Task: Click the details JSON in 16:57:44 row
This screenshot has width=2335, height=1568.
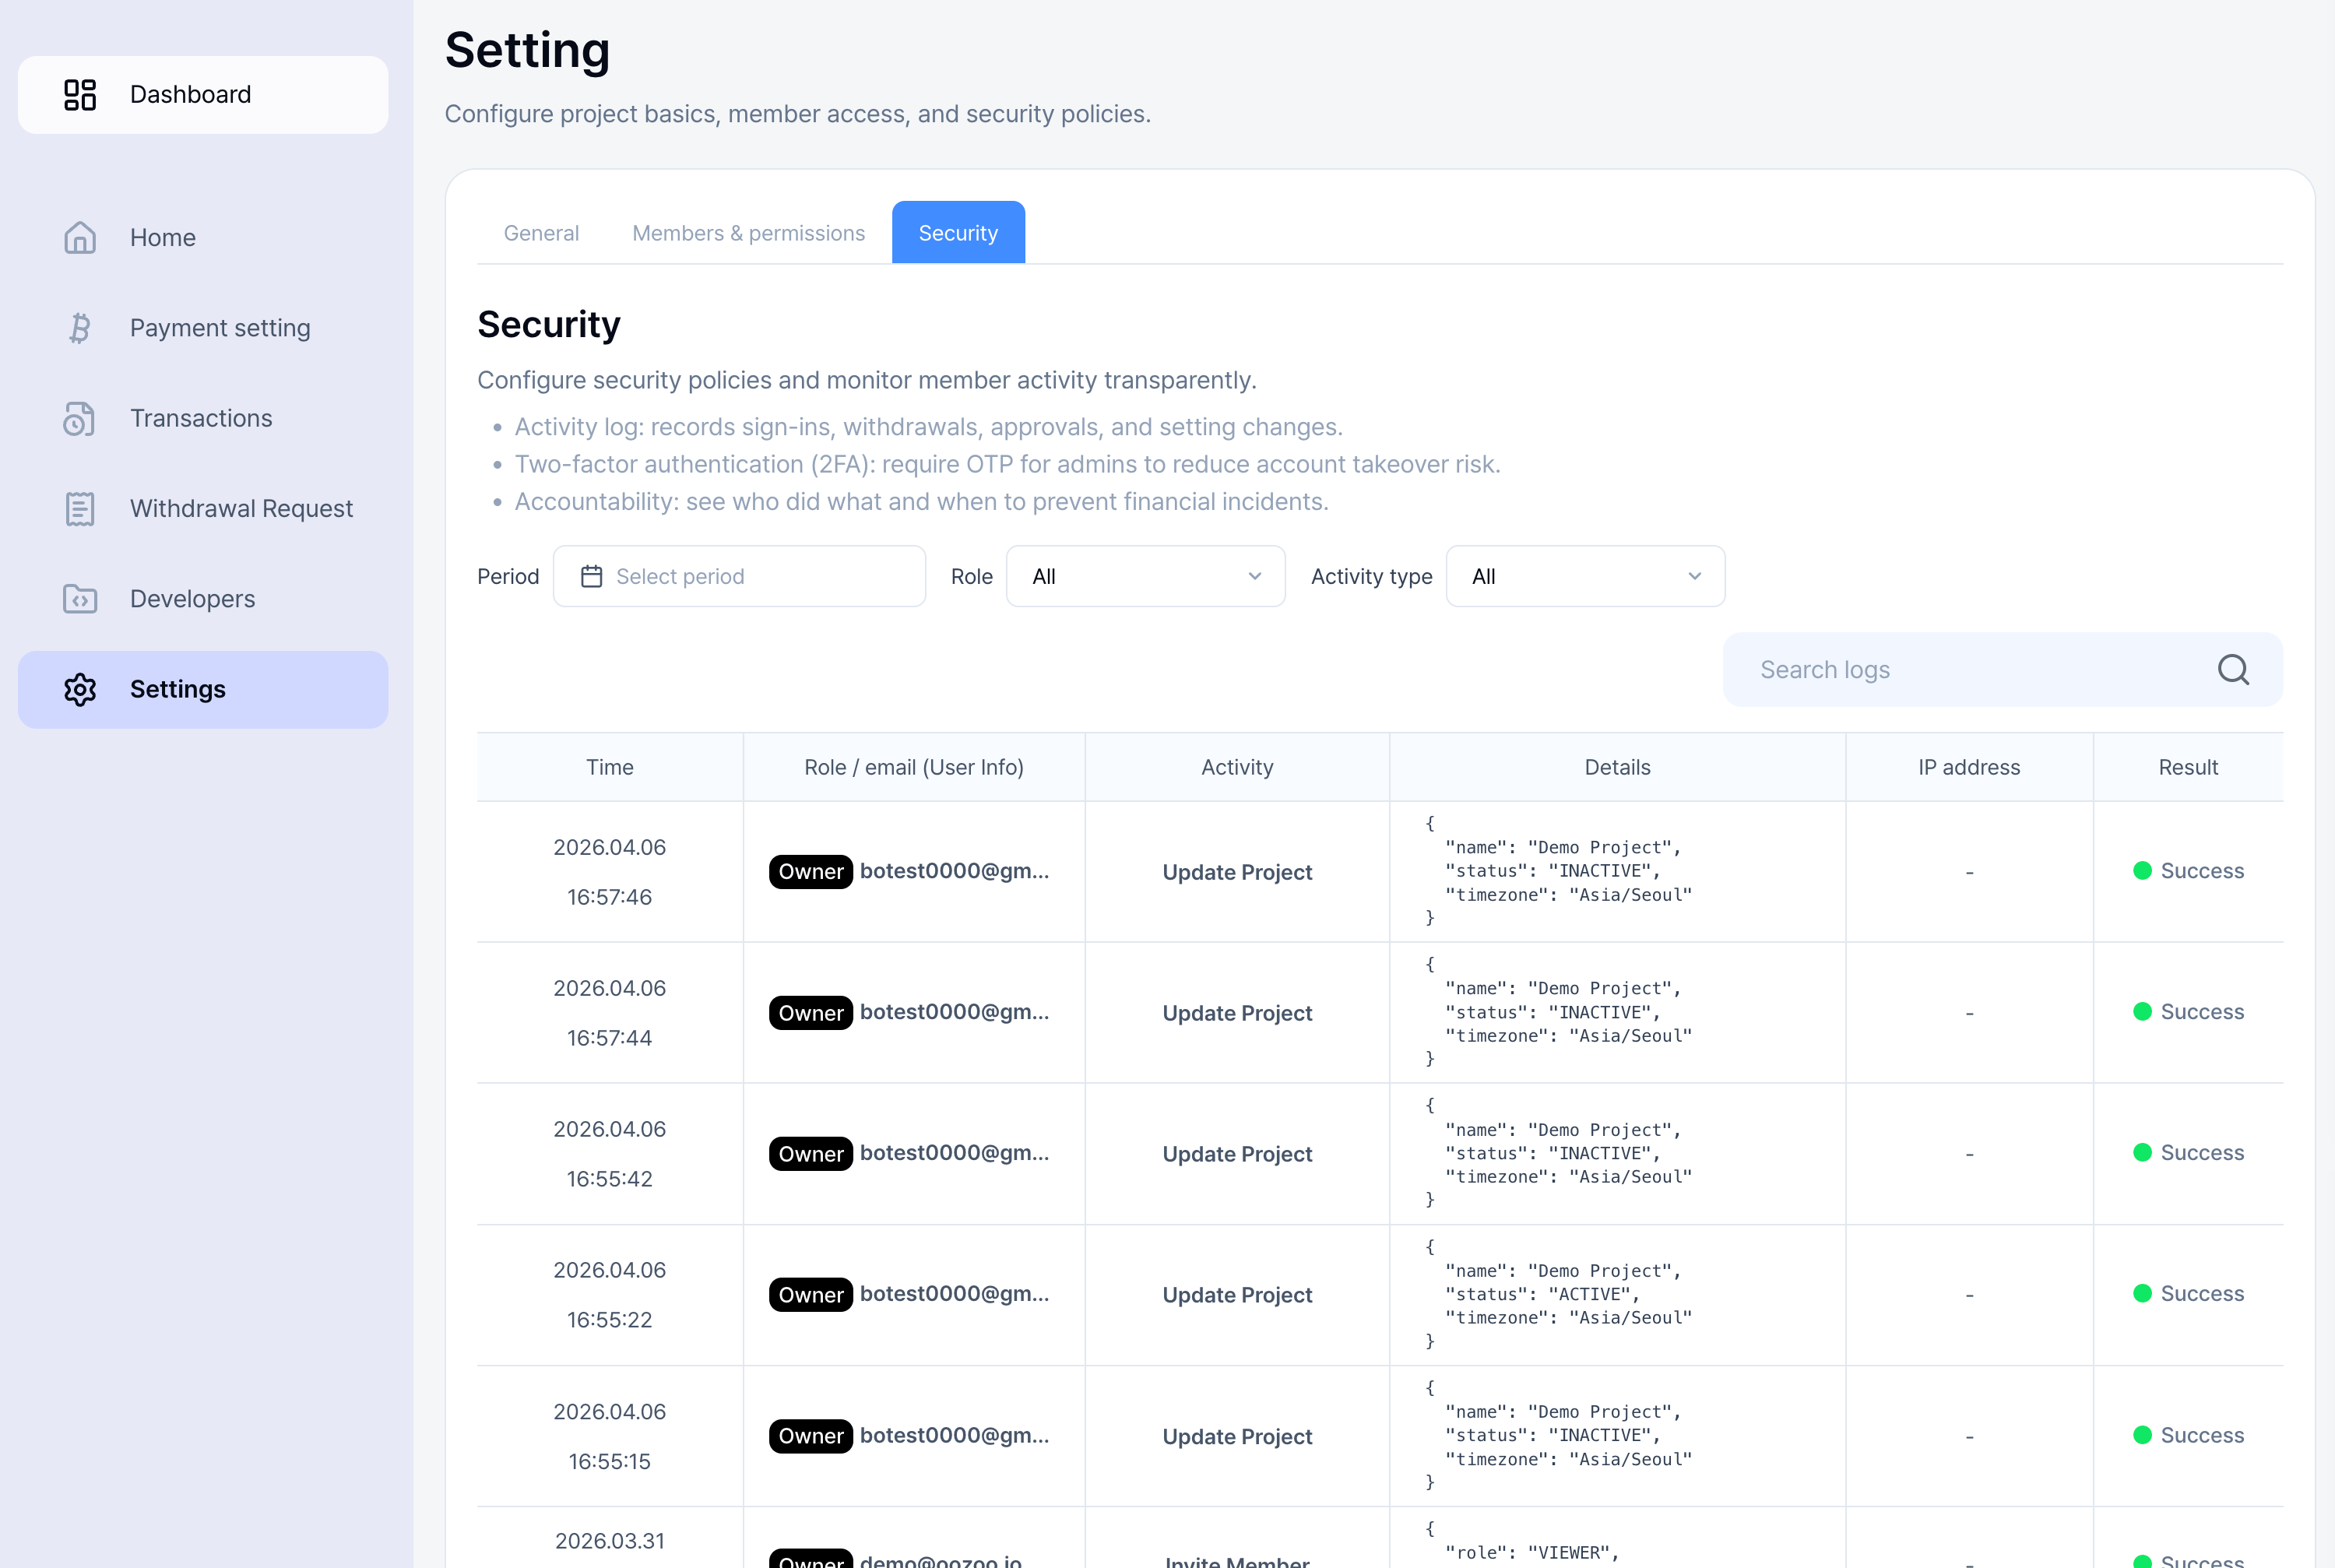Action: [1559, 1012]
